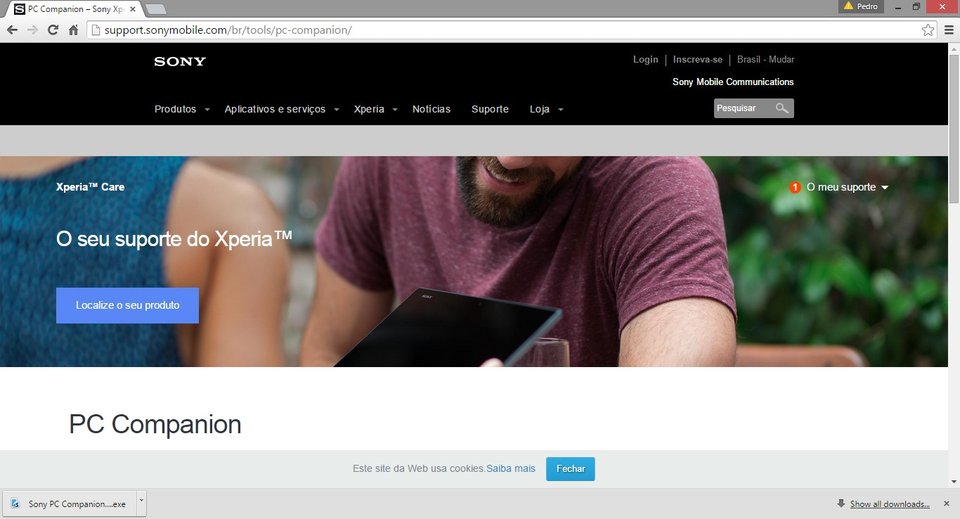Open the Inscreva-se link

[697, 59]
